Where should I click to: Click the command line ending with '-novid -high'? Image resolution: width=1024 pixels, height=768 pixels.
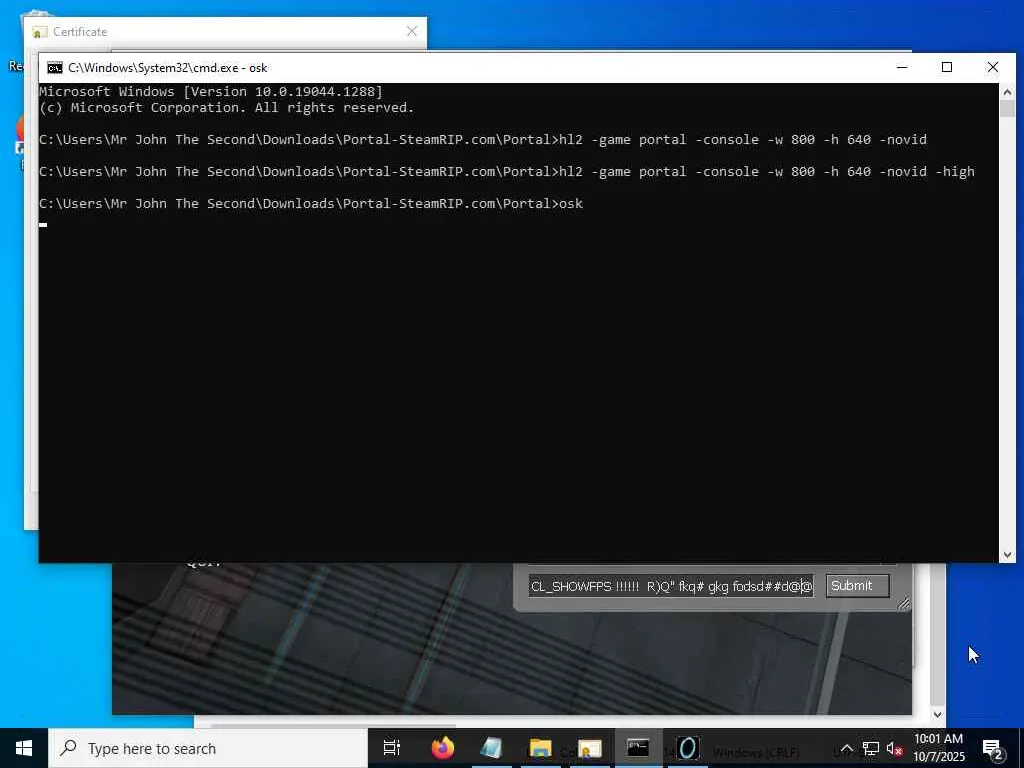click(507, 172)
